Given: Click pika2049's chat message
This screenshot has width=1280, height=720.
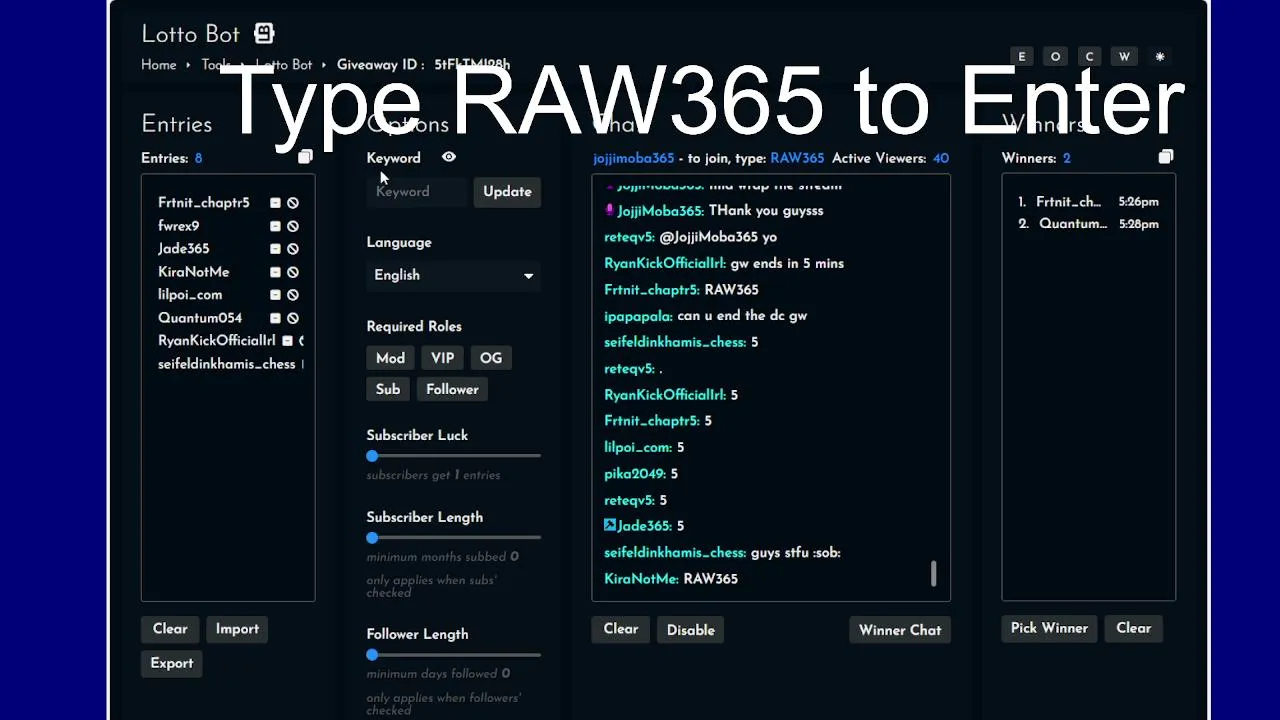Looking at the screenshot, I should coord(641,474).
